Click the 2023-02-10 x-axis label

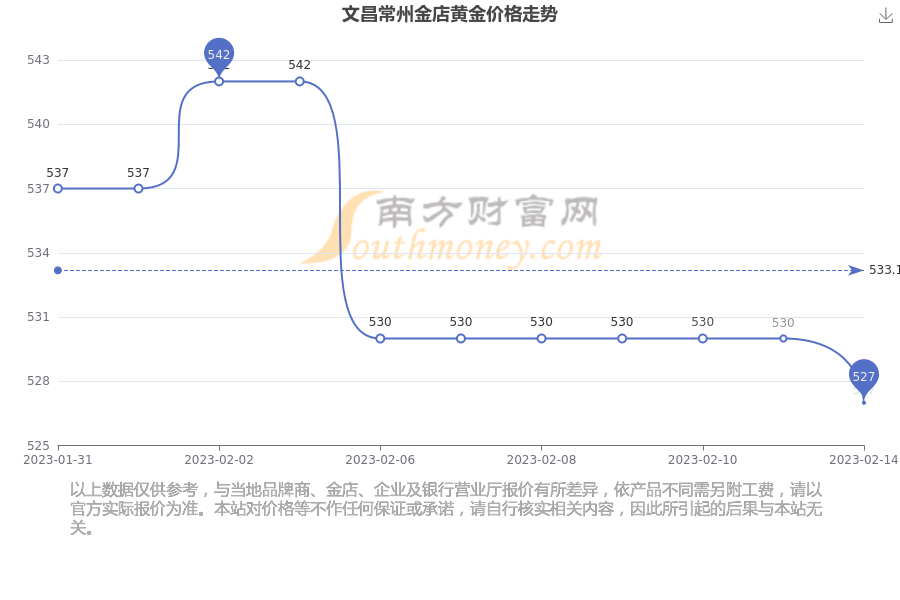click(703, 460)
